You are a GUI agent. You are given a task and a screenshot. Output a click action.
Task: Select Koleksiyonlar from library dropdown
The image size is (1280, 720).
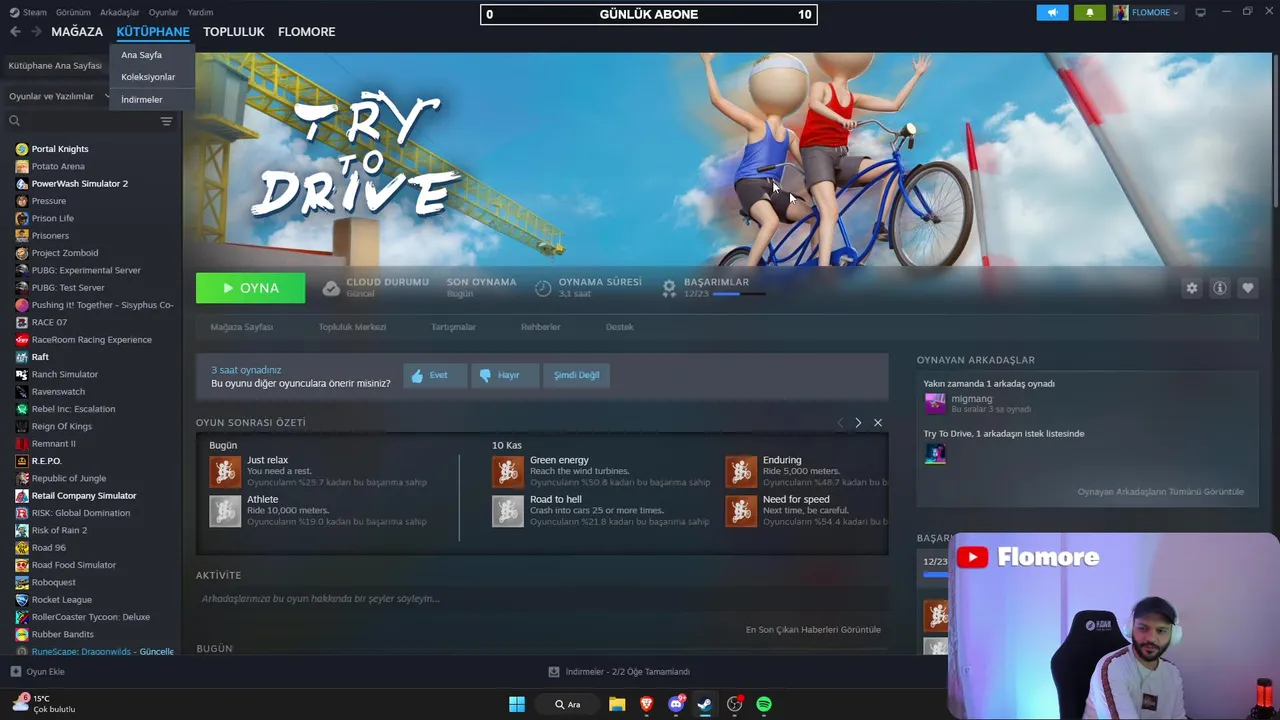[x=148, y=77]
